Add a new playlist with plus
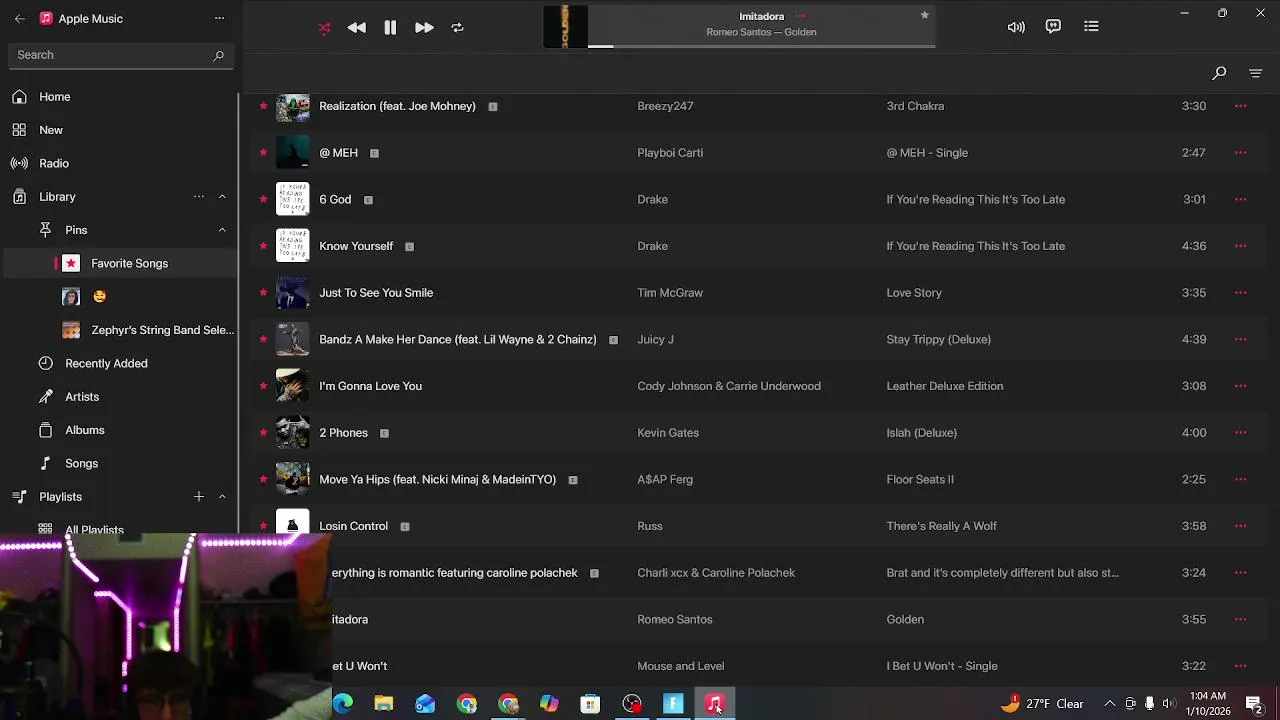Image resolution: width=1280 pixels, height=720 pixels. click(x=198, y=496)
